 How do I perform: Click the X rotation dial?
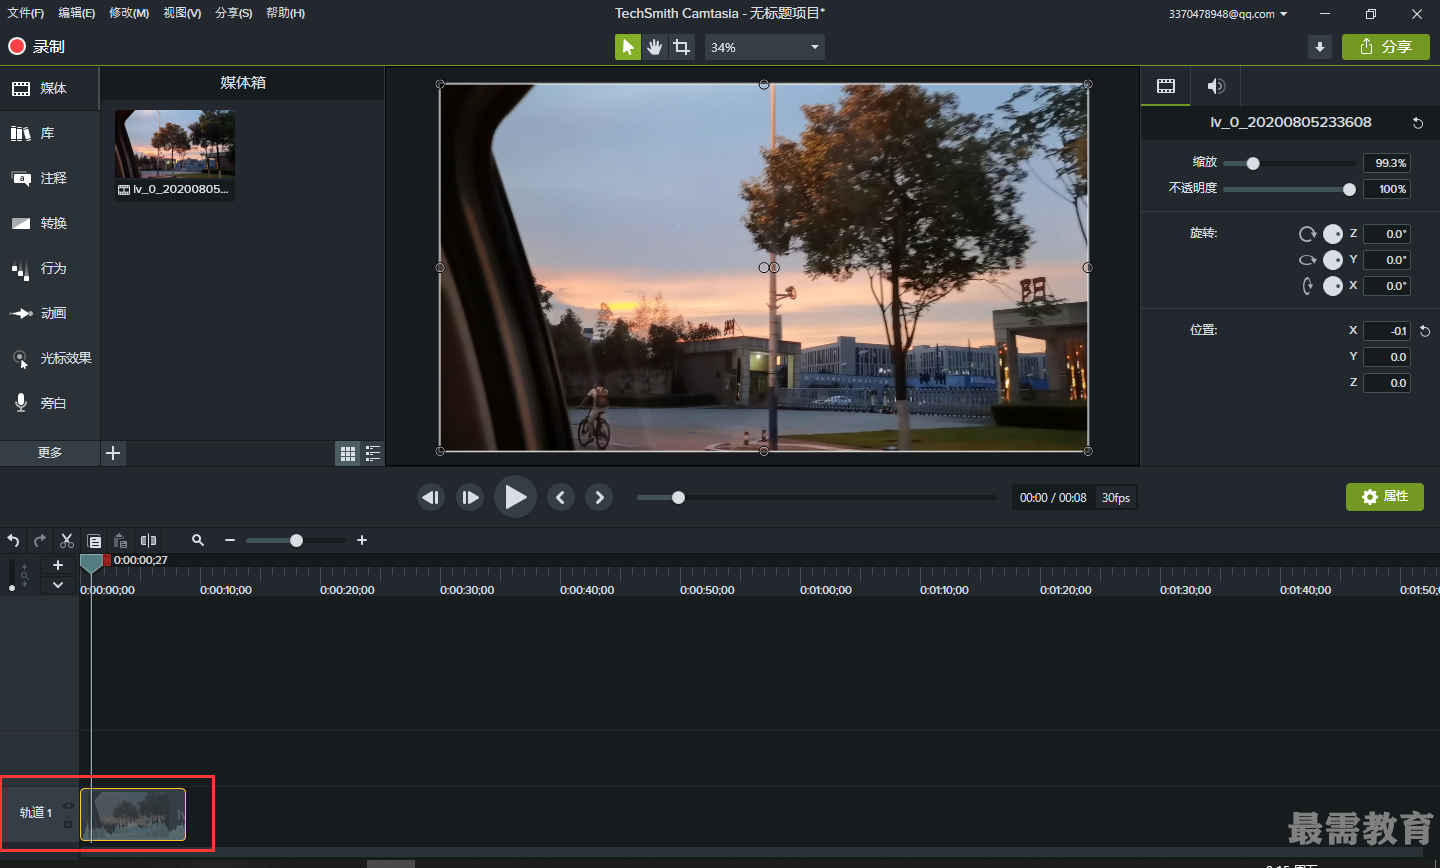click(1333, 286)
